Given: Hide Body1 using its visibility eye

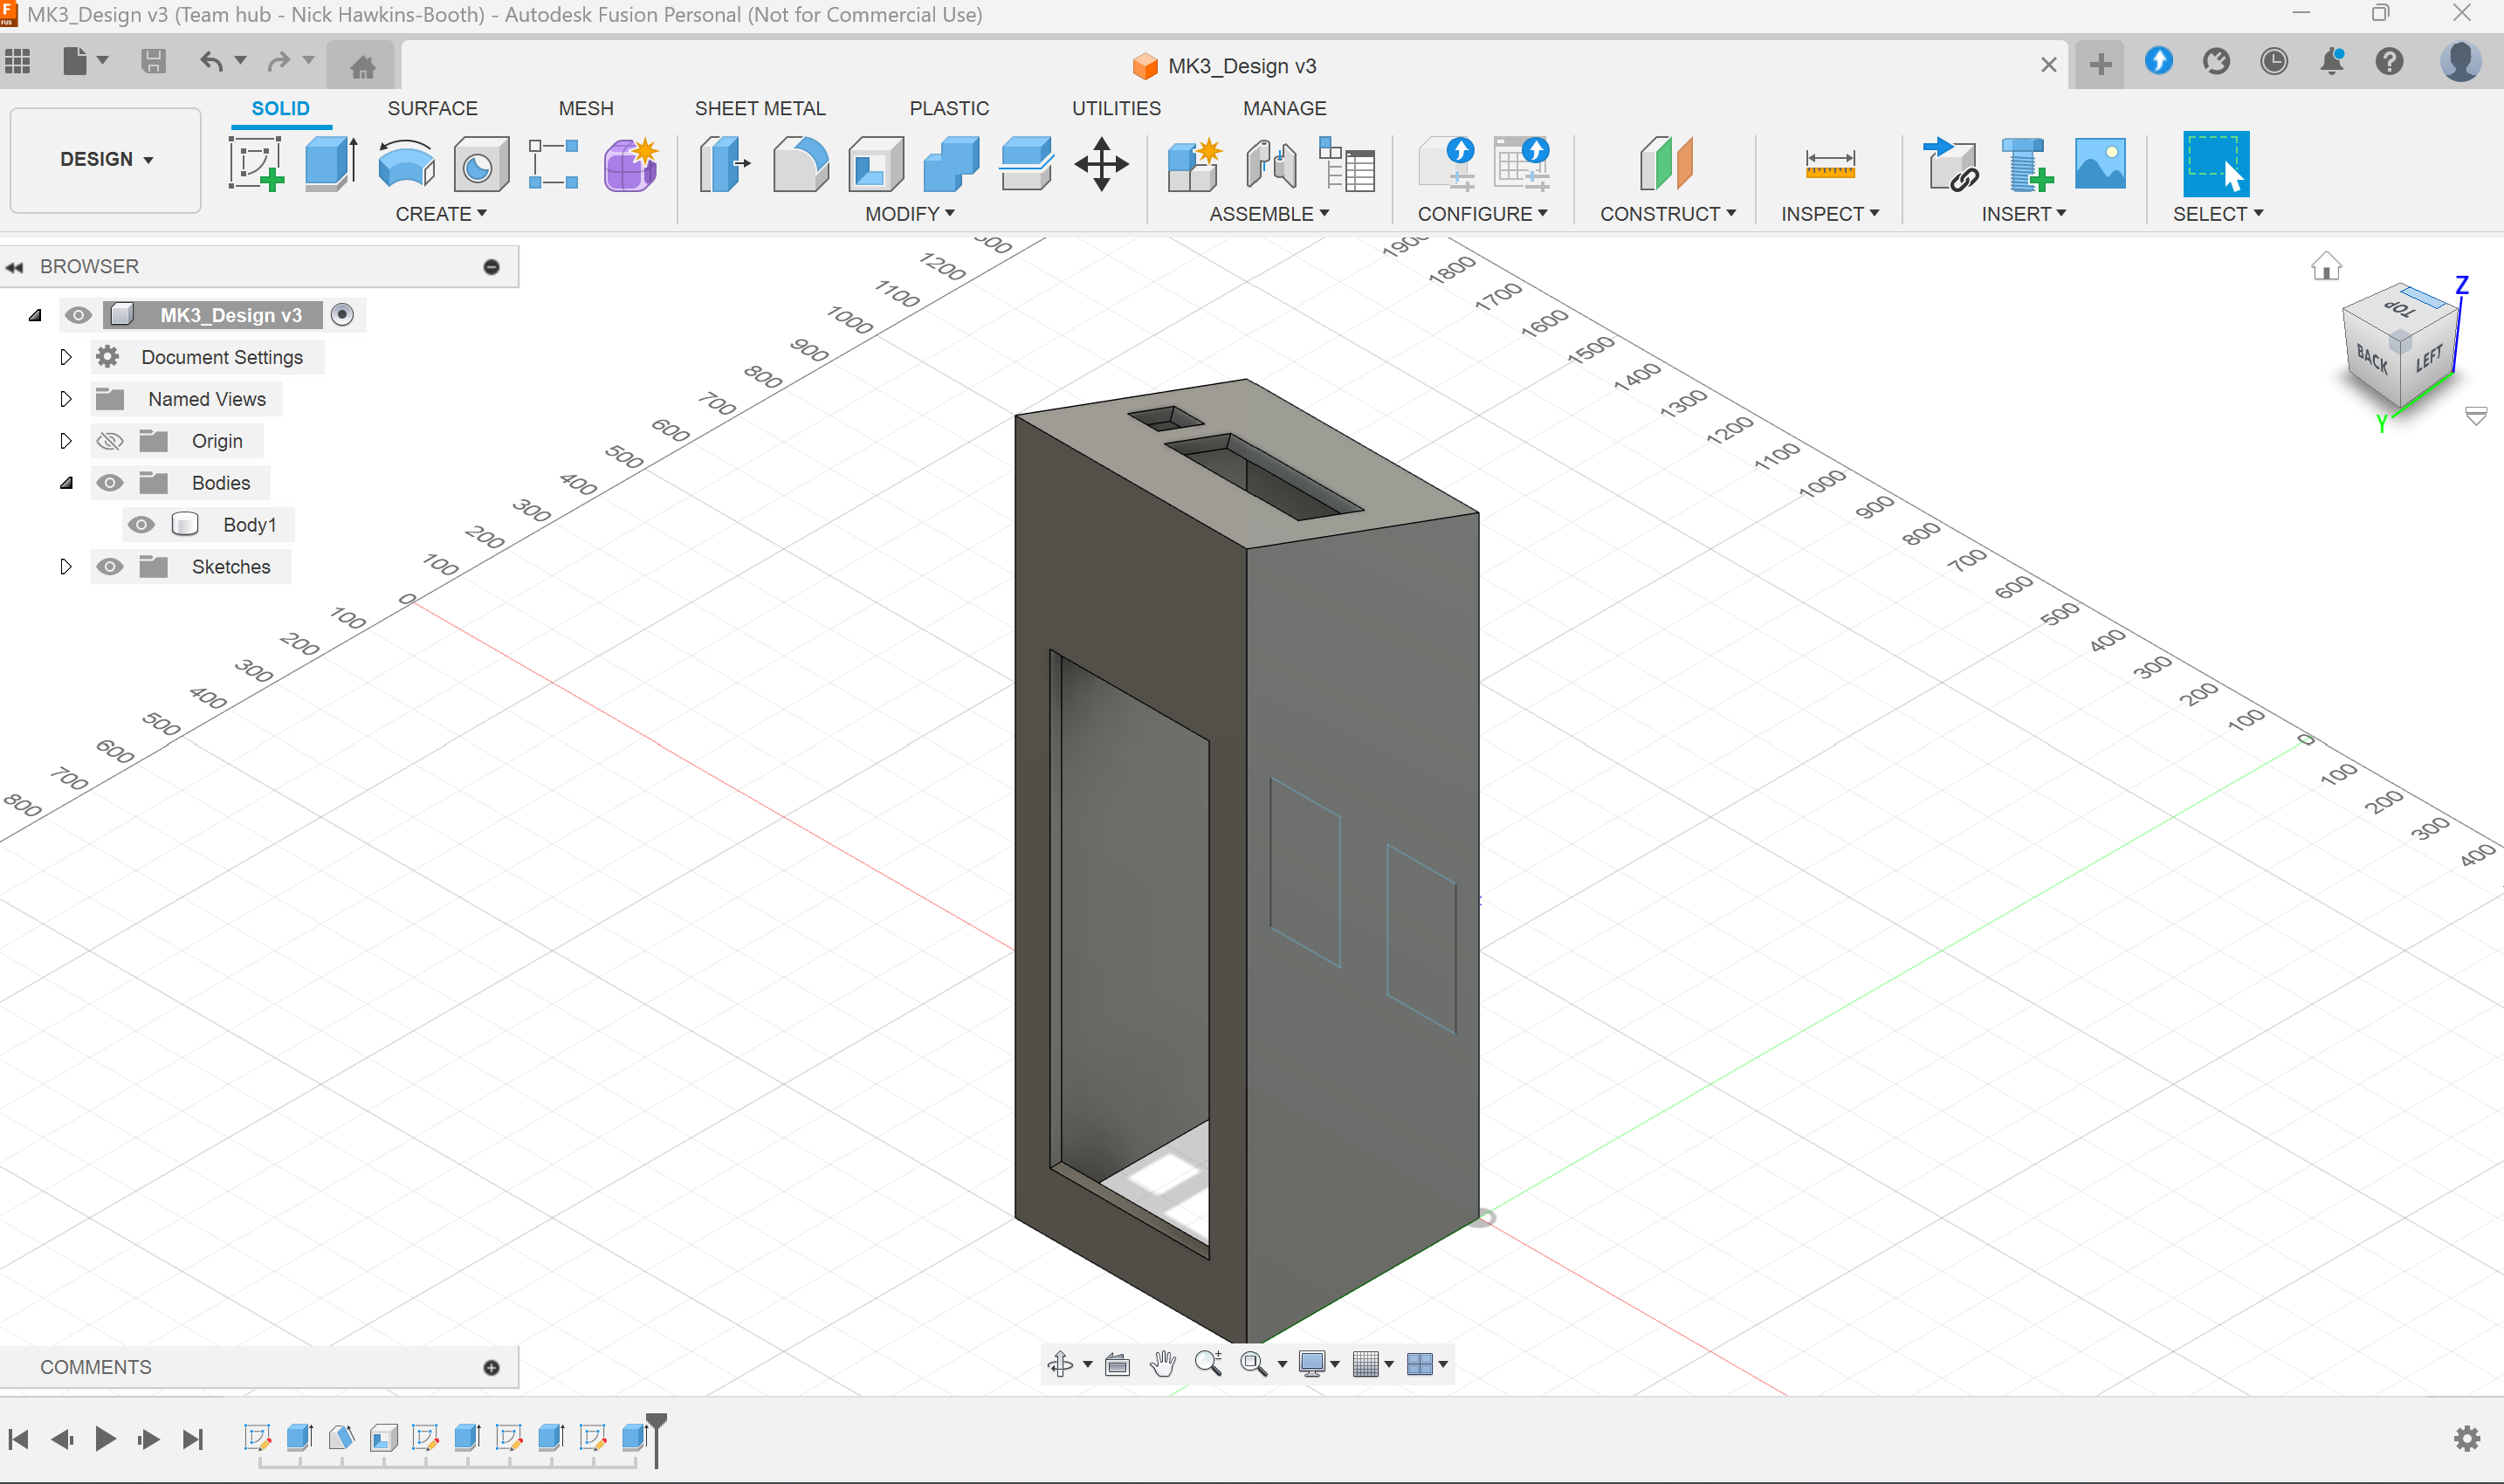Looking at the screenshot, I should click(141, 523).
